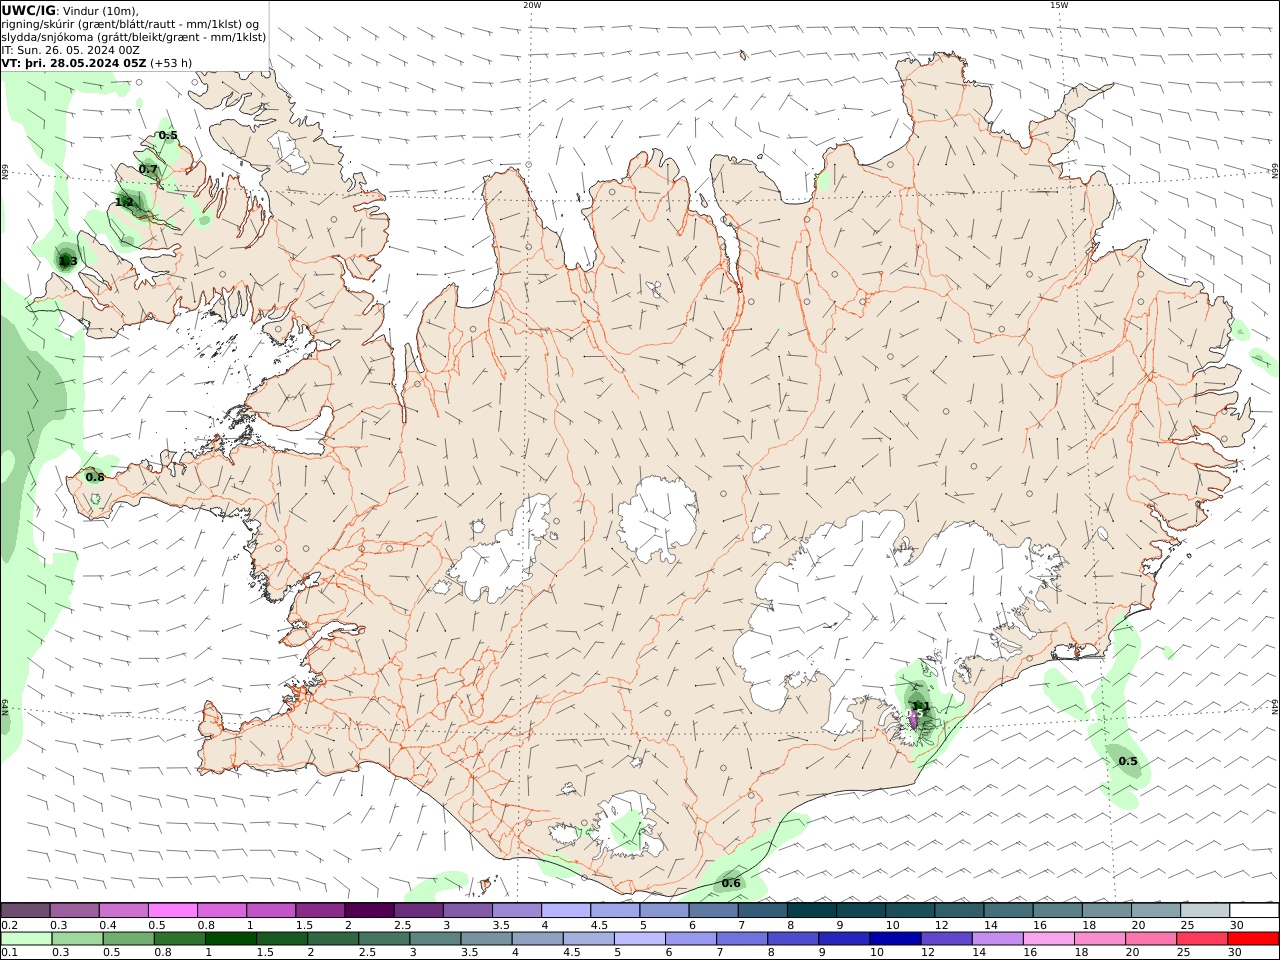
Task: Select the light pink 16 rain legend swatch
Action: (1048, 939)
